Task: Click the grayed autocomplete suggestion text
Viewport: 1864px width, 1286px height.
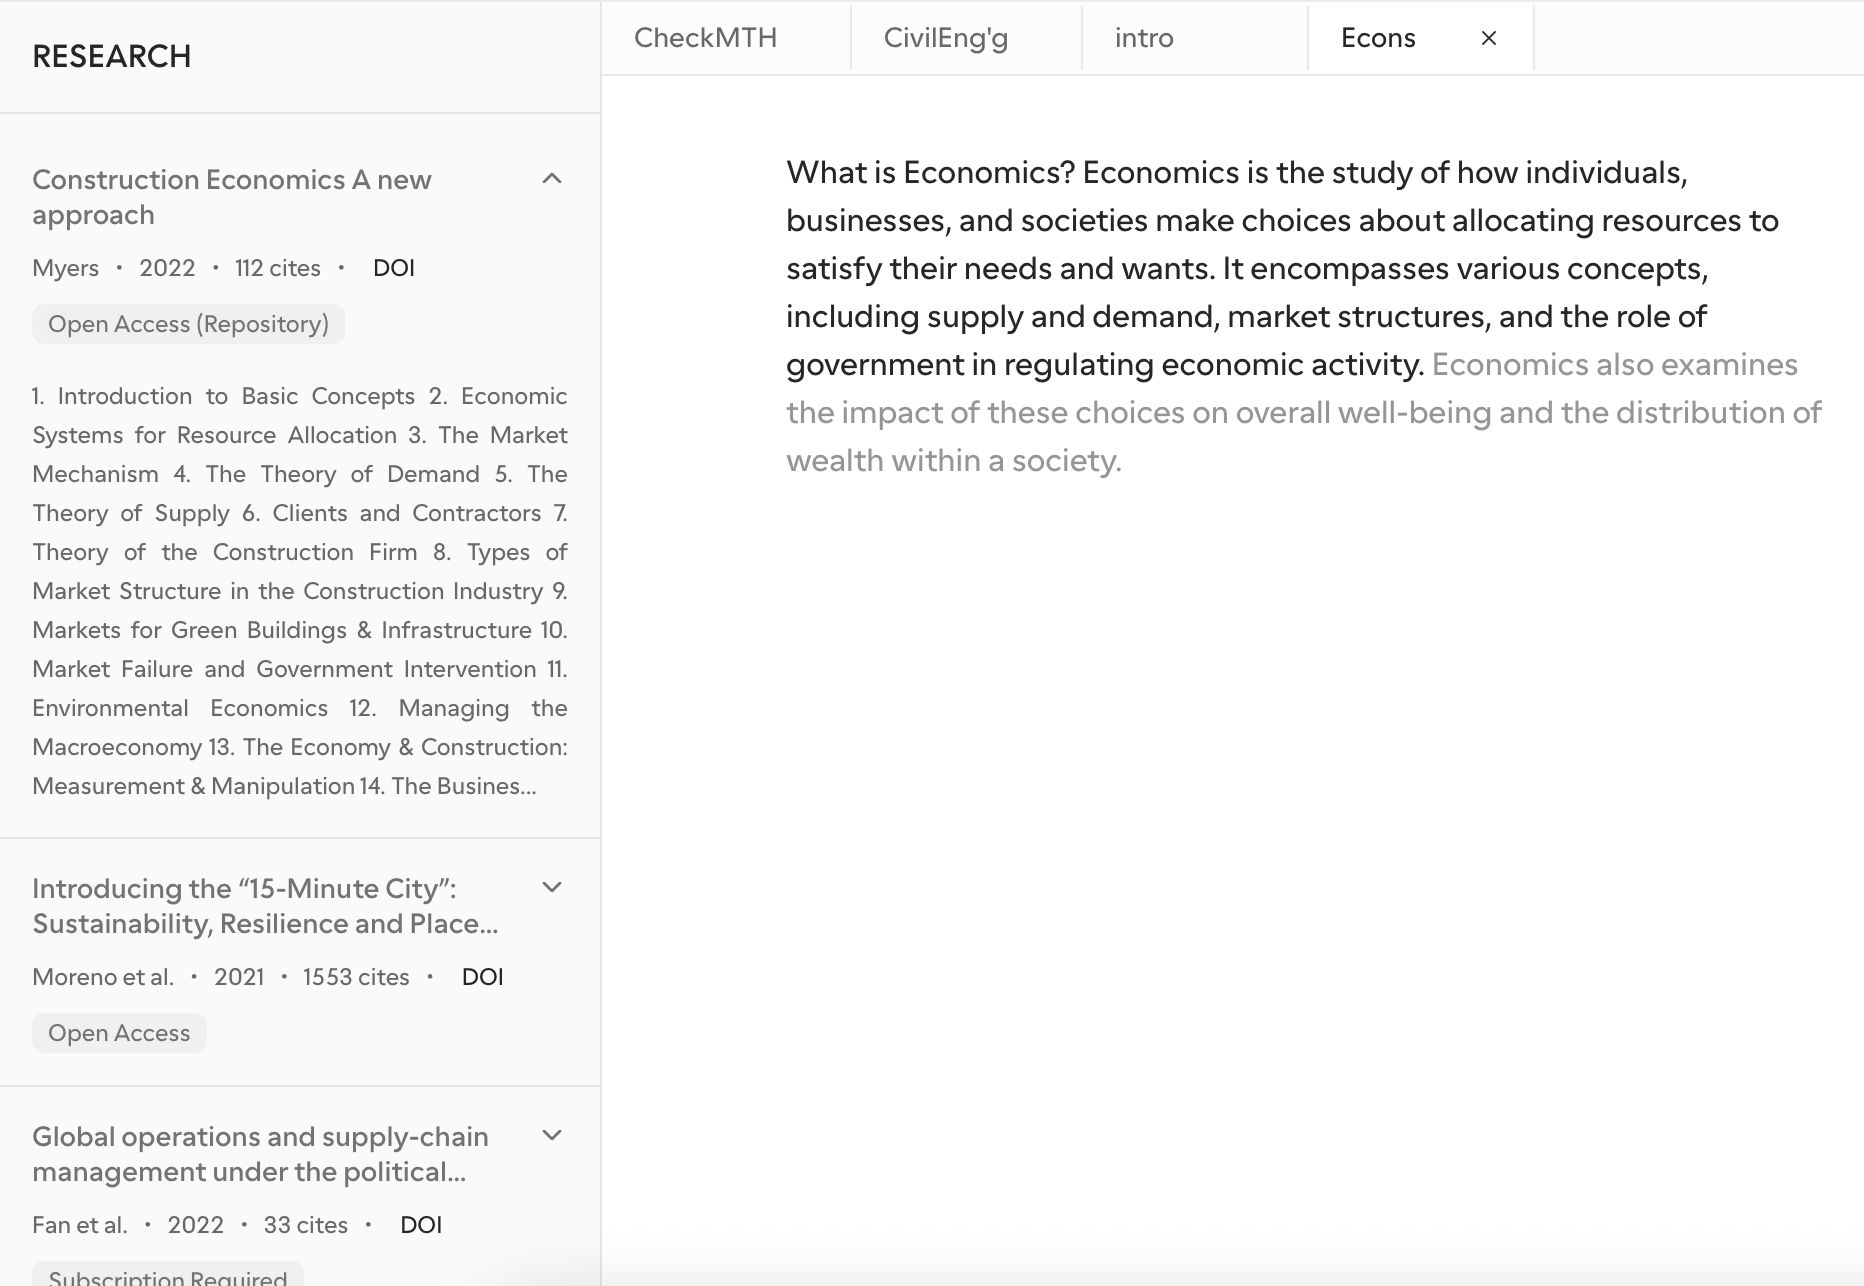Action: coord(1300,411)
